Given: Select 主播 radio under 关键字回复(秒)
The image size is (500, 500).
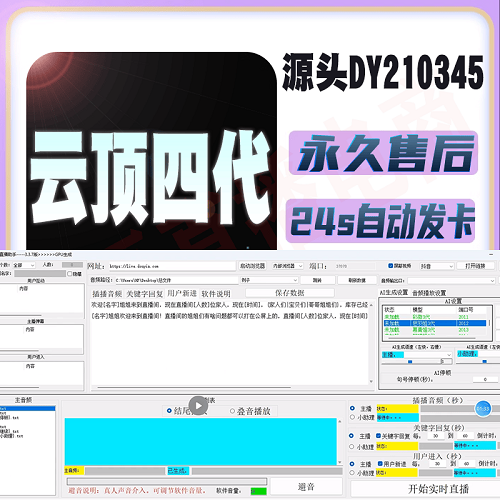Looking at the screenshot, I should coord(351,436).
